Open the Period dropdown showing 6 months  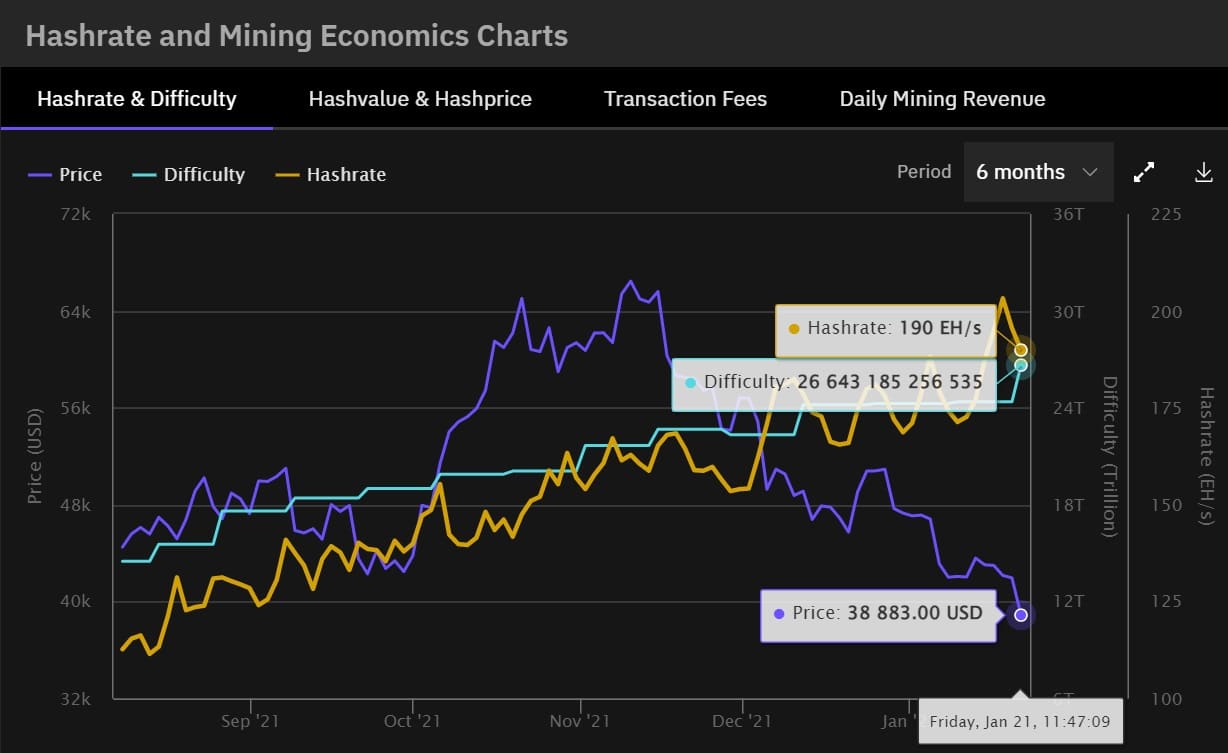pyautogui.click(x=1037, y=172)
